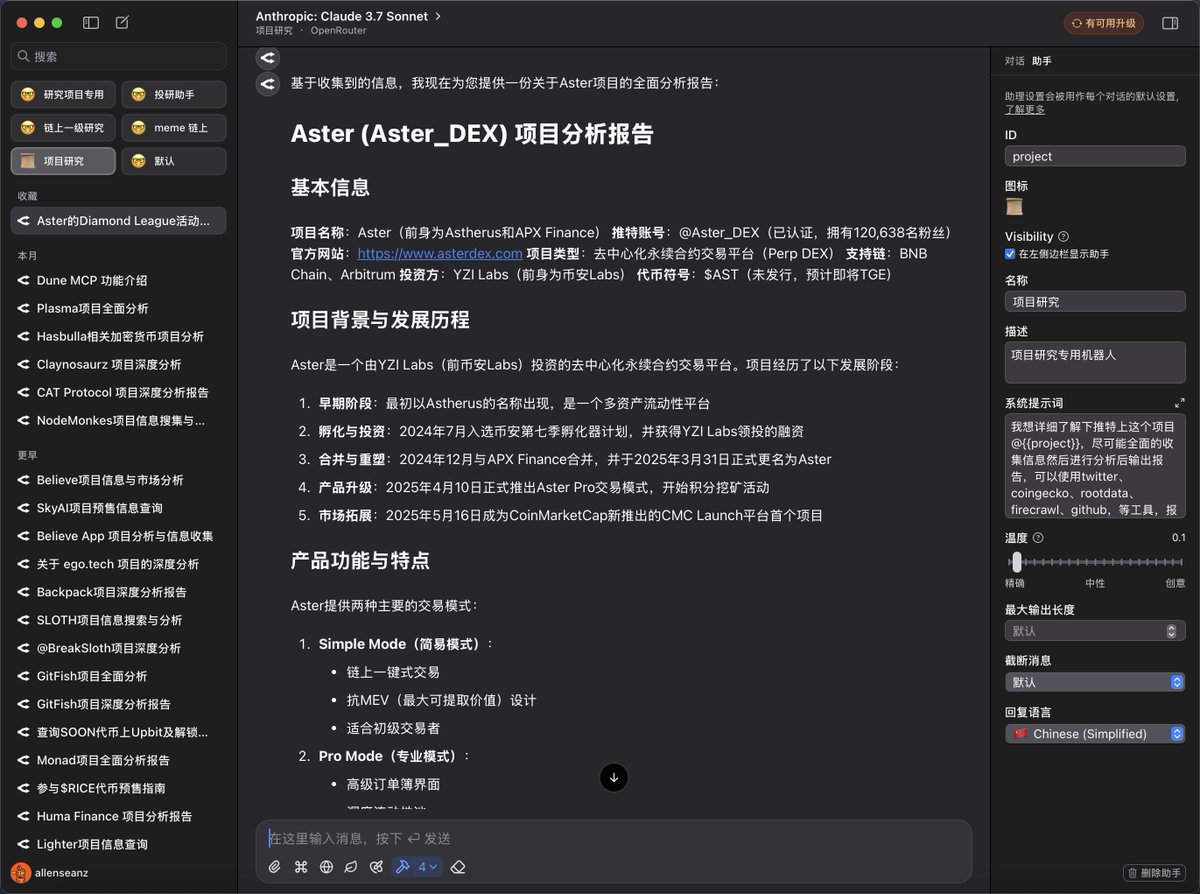Viewport: 1200px width, 894px height.
Task: Open the model selector Claude 3.7 Sonnet
Action: 348,16
